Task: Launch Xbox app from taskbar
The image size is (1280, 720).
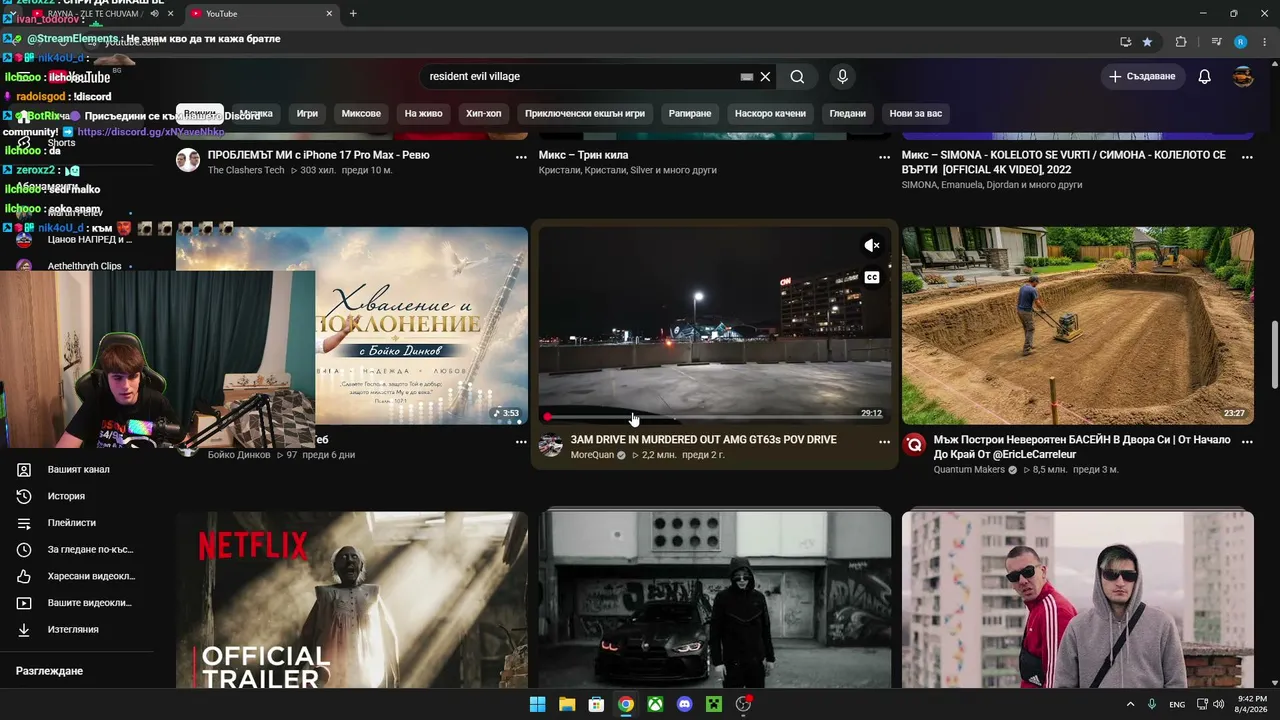Action: [x=655, y=704]
